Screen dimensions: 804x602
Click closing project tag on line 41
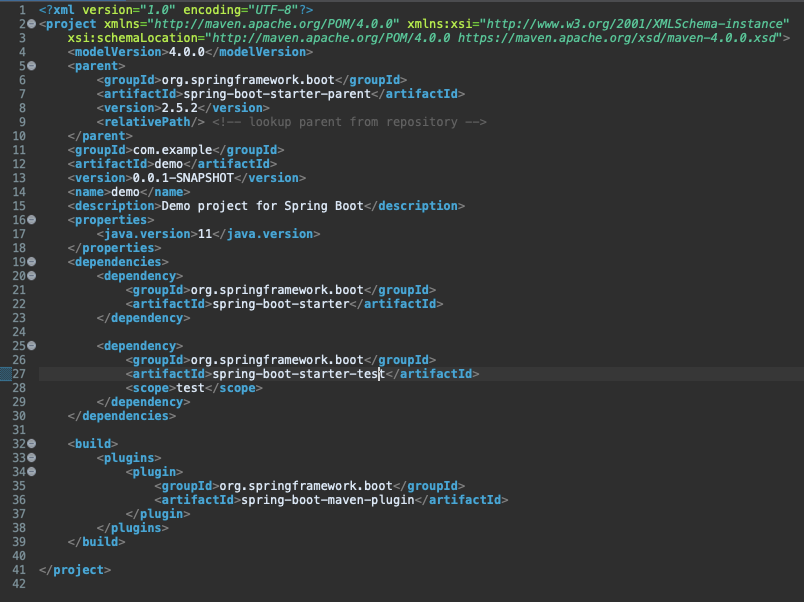click(75, 570)
